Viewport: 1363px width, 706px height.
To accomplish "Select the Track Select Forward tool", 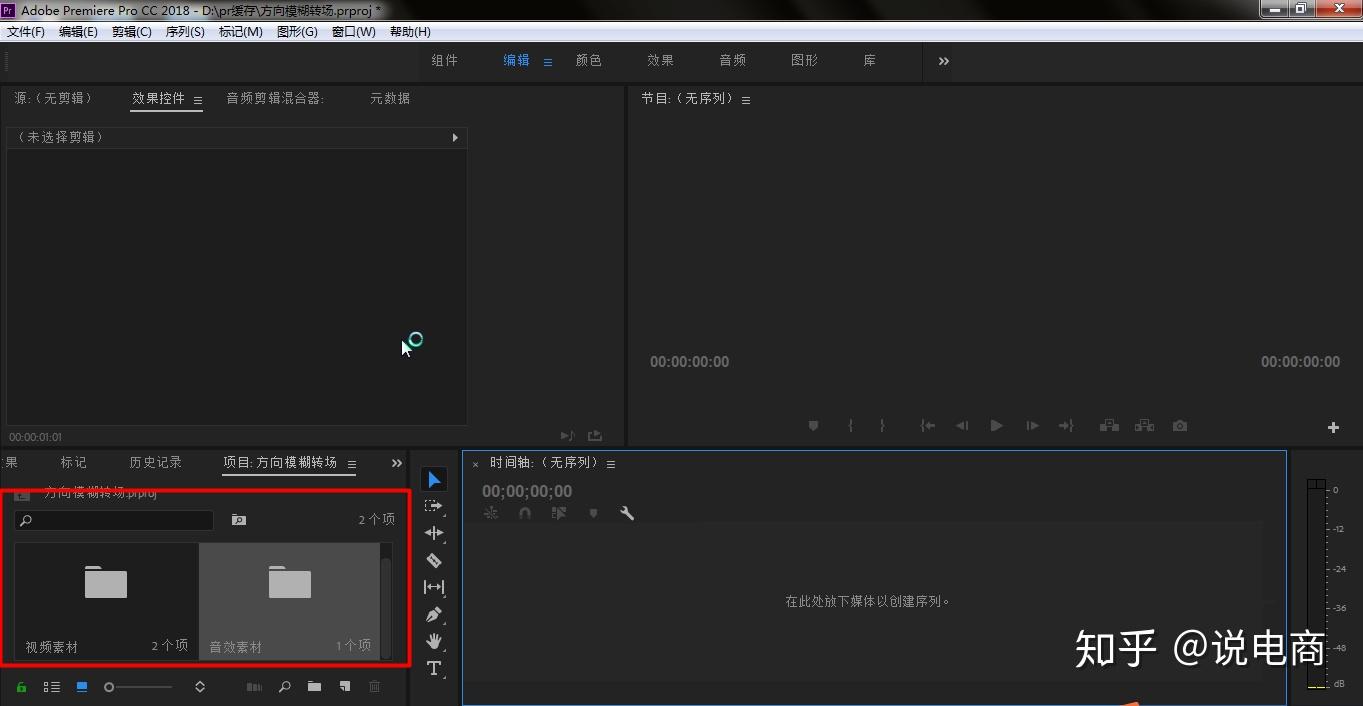I will coord(434,506).
